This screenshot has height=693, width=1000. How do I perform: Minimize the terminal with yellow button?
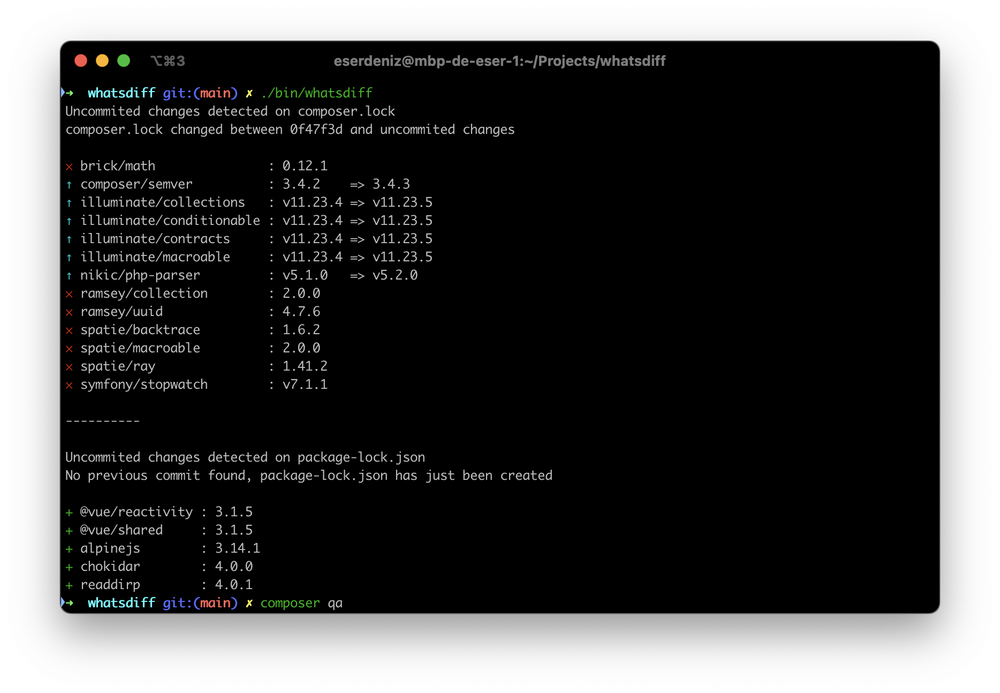tap(102, 61)
